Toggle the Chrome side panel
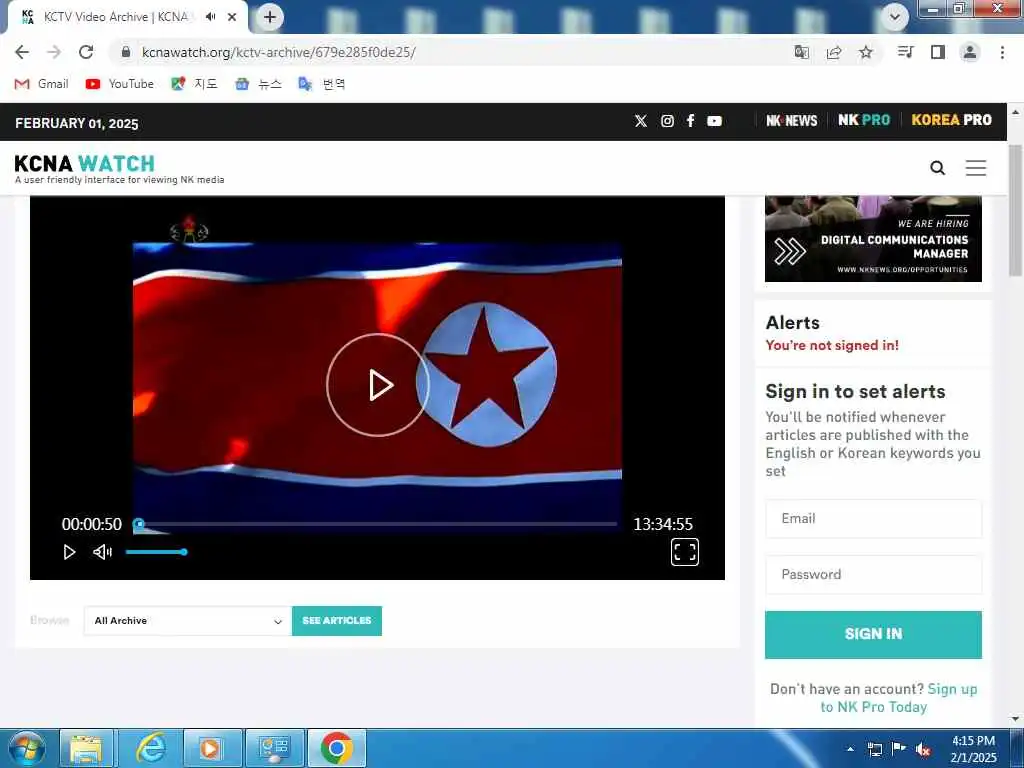This screenshot has width=1024, height=768. [x=938, y=52]
